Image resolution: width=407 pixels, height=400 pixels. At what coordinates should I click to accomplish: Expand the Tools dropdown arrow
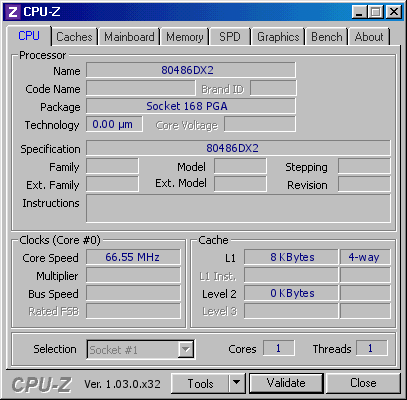[x=237, y=383]
